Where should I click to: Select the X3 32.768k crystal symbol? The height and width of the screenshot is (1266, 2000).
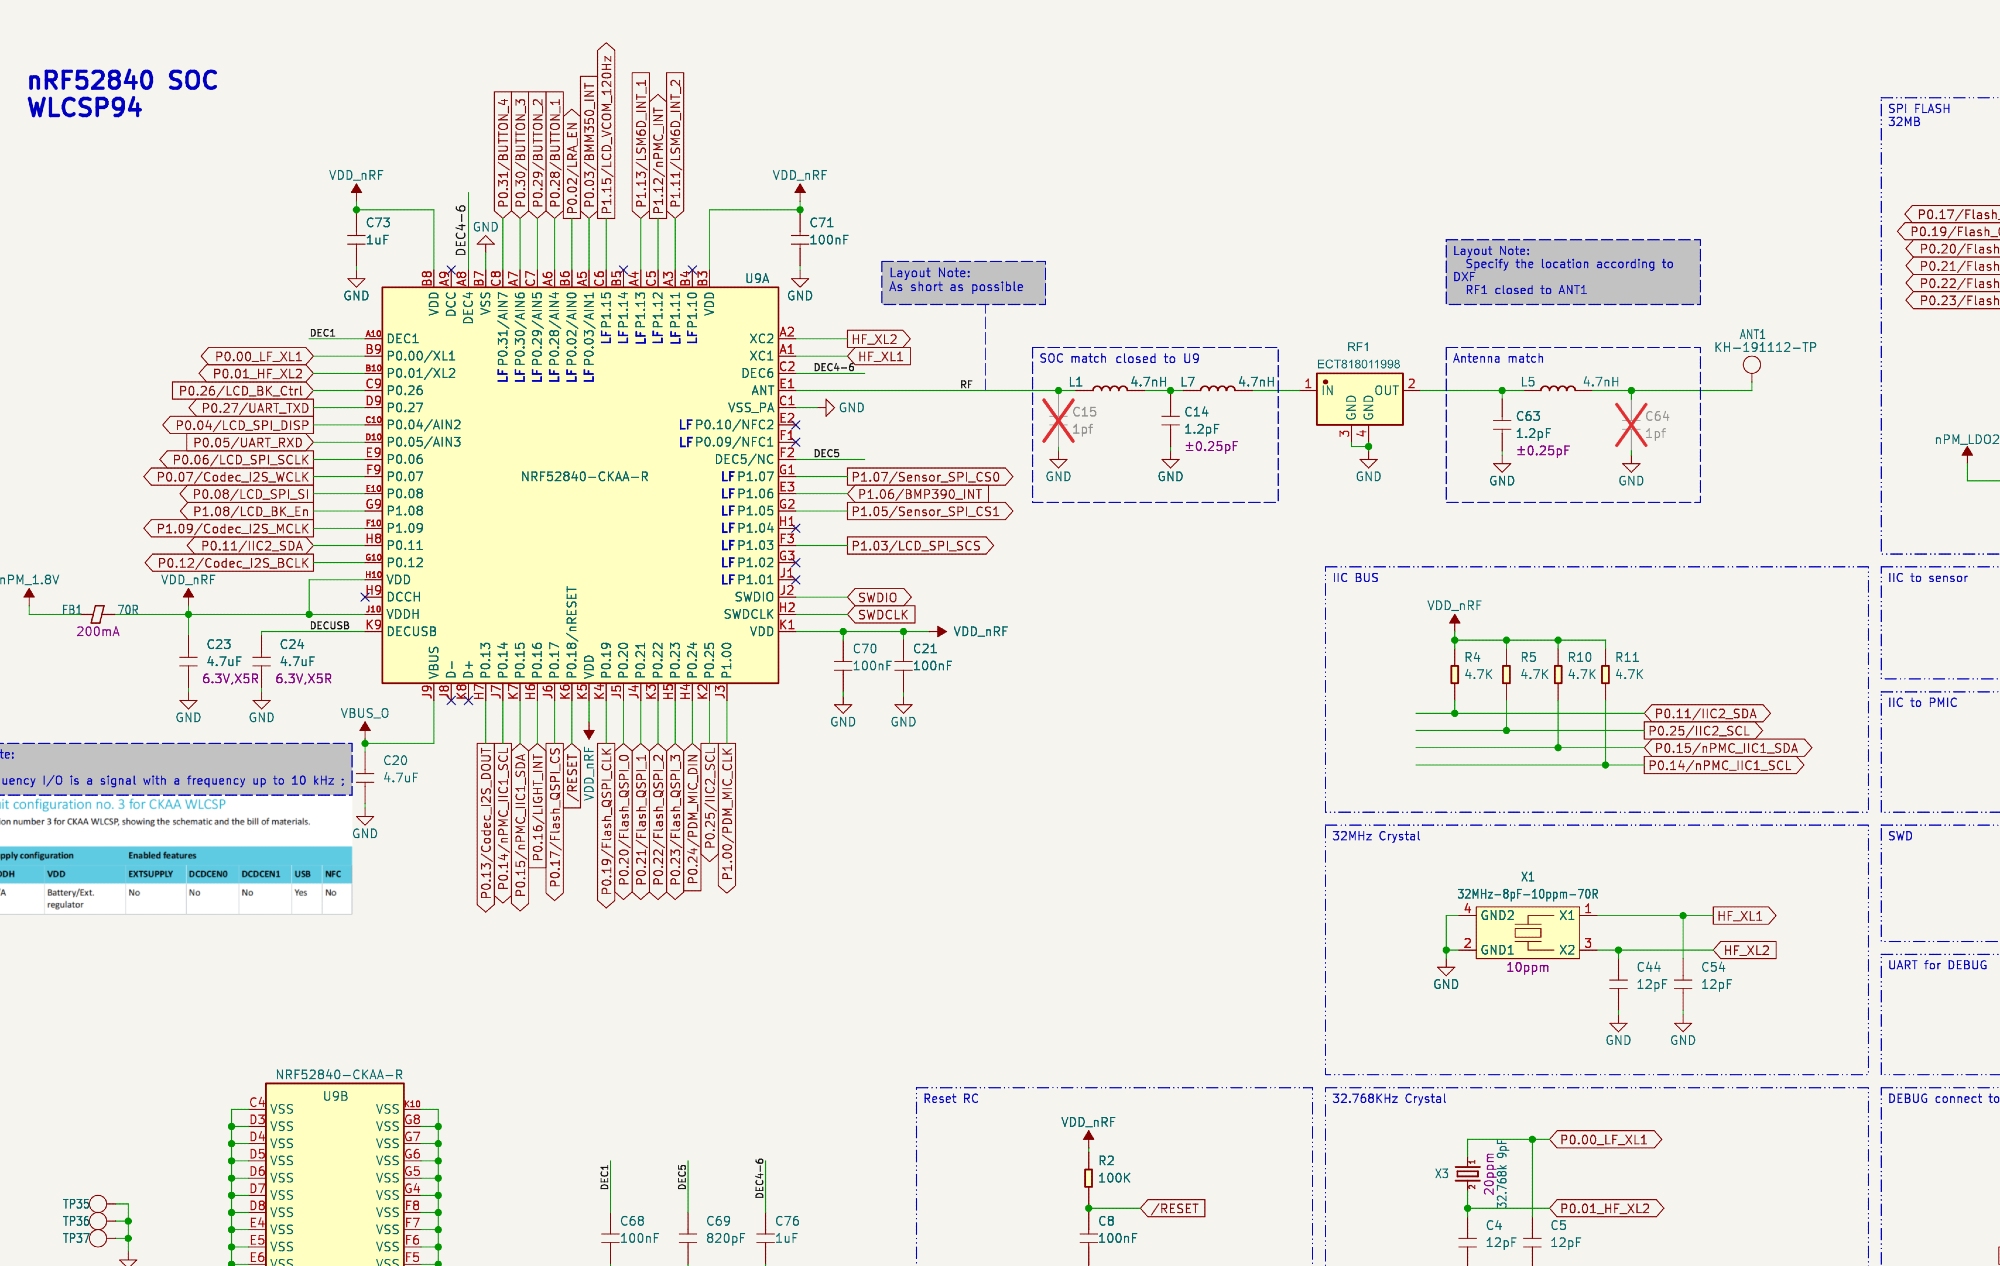[x=1467, y=1173]
